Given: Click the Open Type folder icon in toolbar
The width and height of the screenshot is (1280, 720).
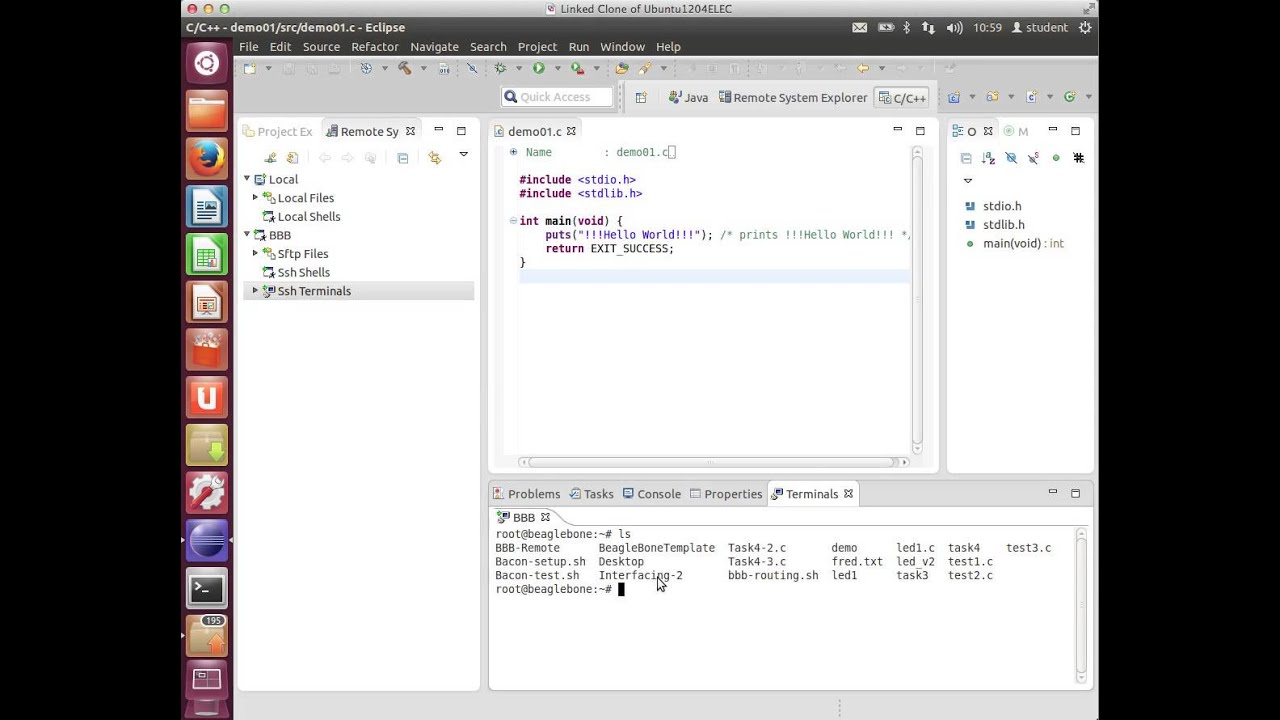Looking at the screenshot, I should (622, 68).
